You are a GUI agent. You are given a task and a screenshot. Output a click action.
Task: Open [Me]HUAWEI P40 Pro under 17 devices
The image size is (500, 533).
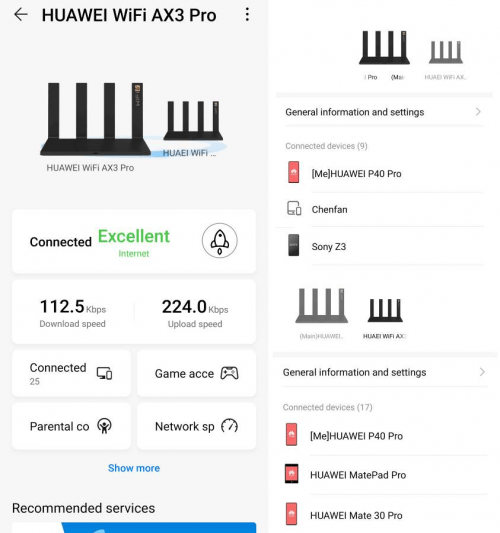coord(385,435)
